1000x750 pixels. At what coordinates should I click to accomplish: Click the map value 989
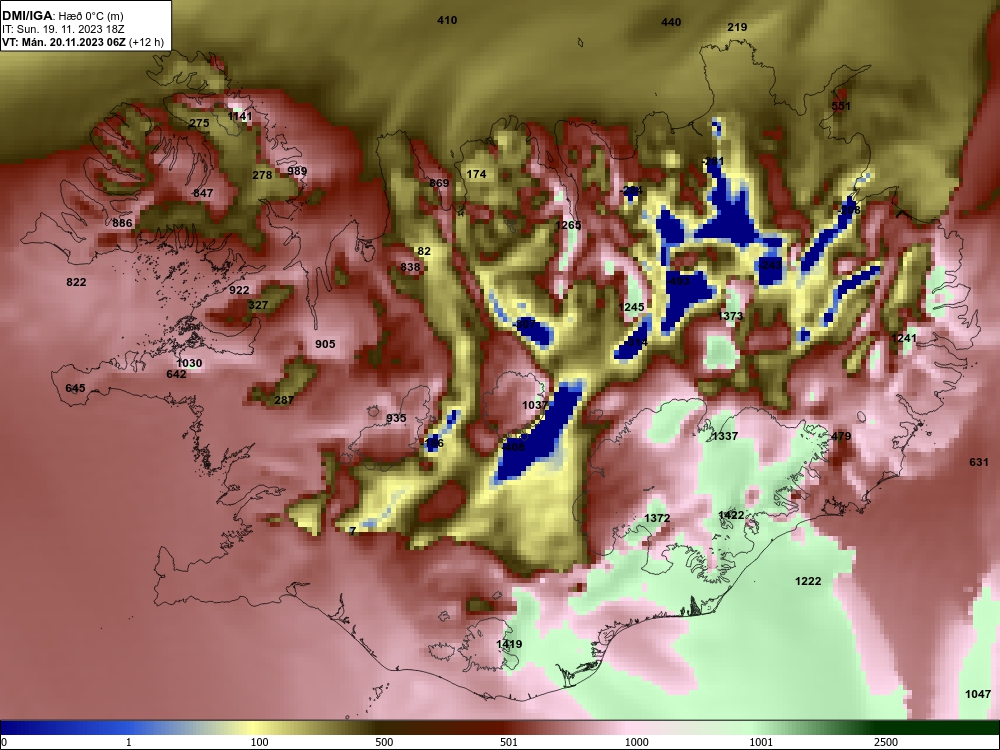tap(297, 171)
